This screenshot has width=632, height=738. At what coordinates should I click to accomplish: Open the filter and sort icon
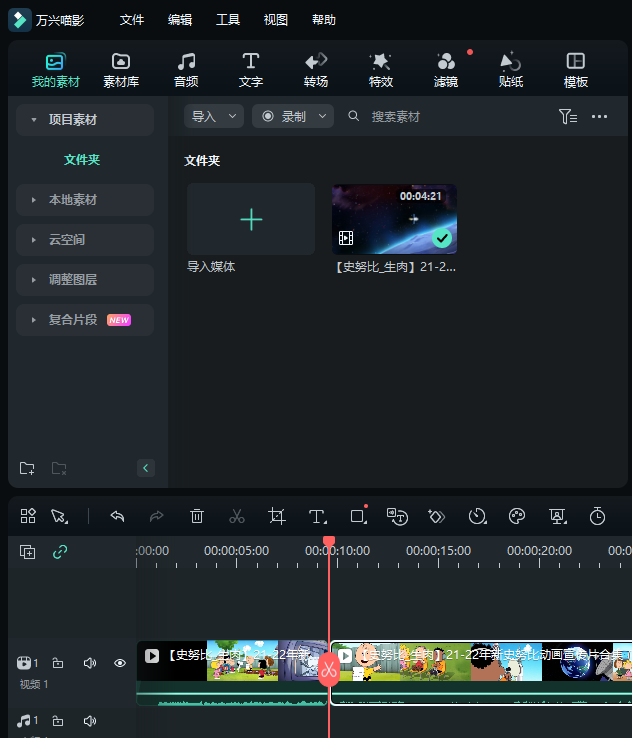[x=568, y=116]
